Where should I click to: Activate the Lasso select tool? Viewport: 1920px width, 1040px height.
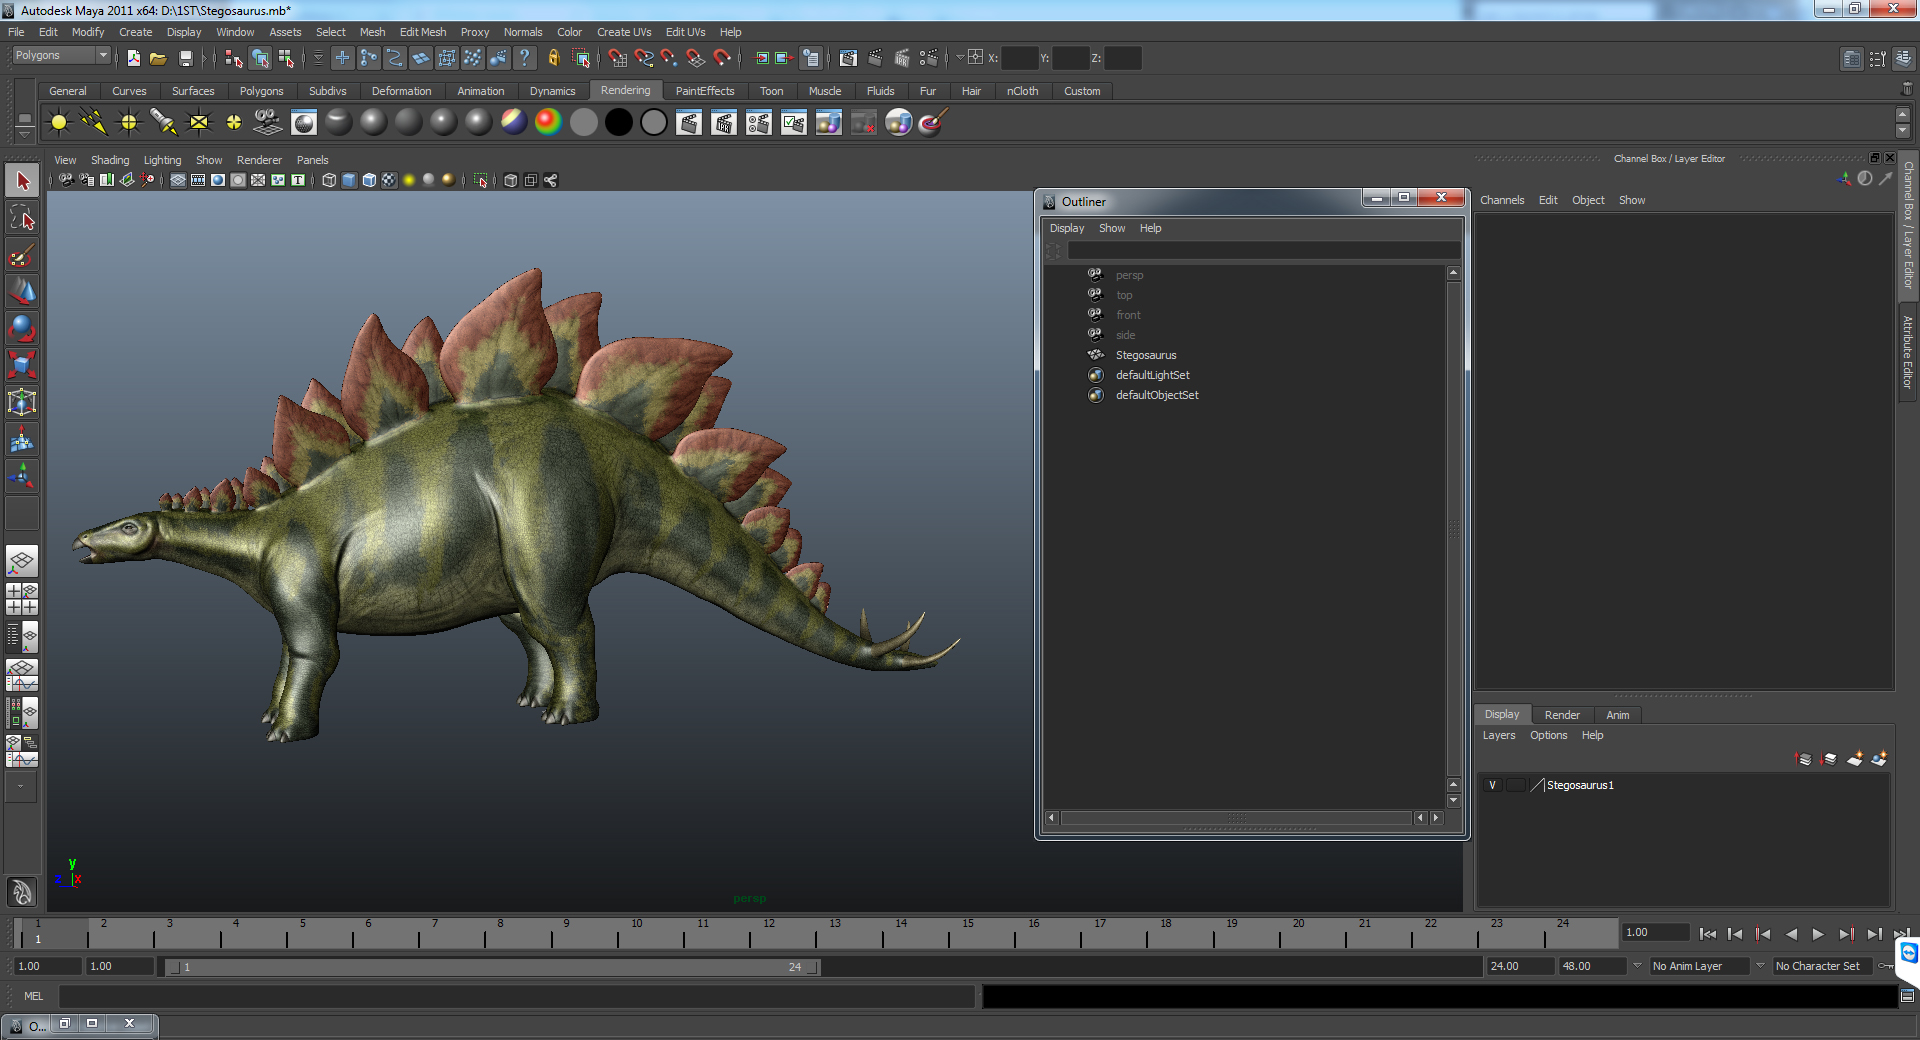coord(22,218)
